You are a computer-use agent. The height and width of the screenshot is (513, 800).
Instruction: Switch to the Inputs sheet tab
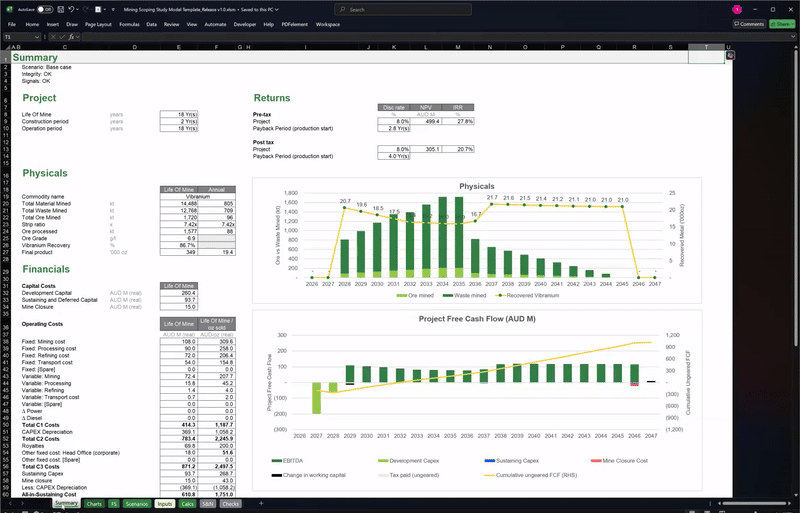(x=164, y=504)
